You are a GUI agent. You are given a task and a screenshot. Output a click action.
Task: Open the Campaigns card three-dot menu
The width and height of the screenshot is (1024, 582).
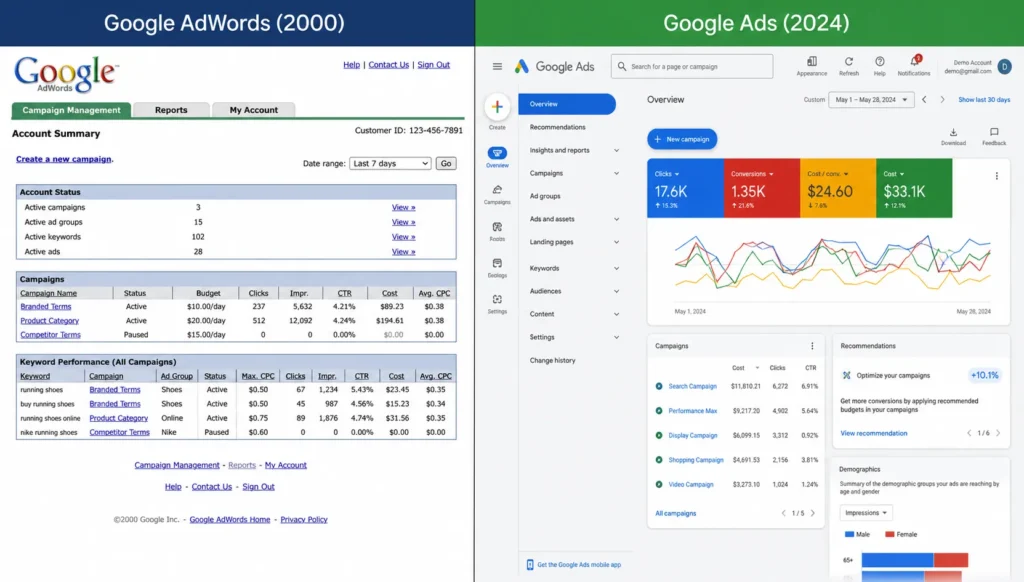point(812,346)
